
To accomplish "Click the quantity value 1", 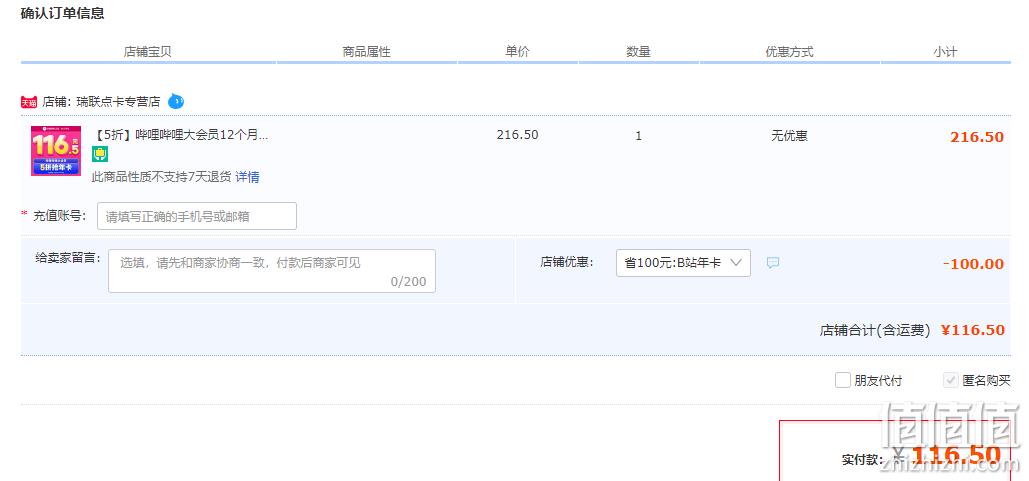I will 639,136.
